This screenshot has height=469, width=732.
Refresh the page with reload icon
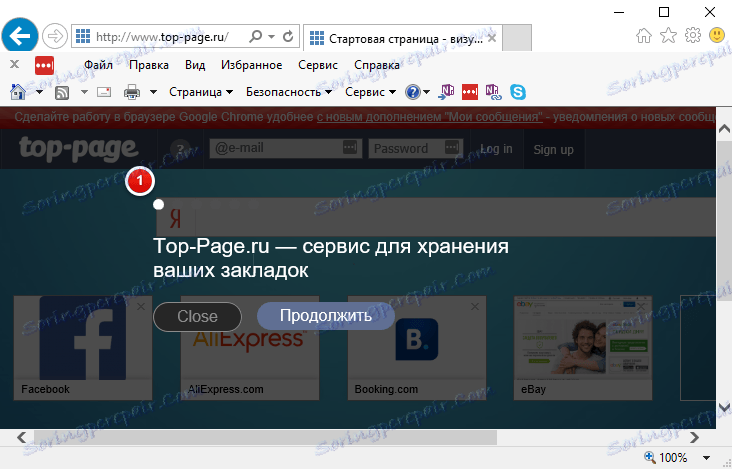pyautogui.click(x=288, y=36)
